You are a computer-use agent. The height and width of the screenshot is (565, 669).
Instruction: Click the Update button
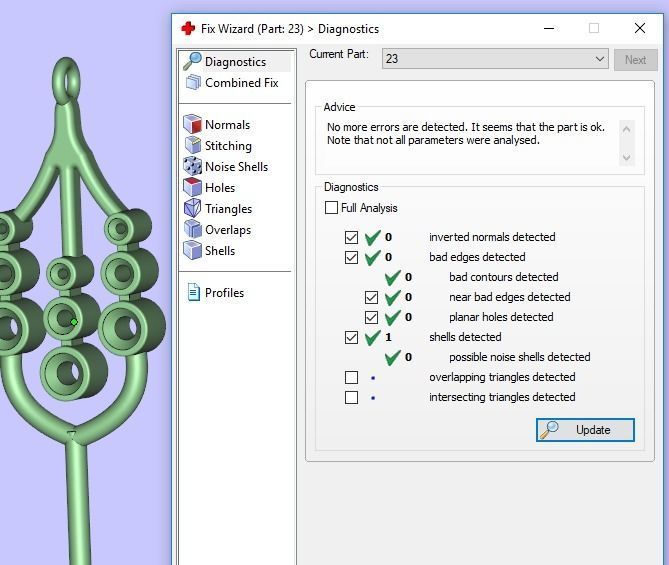(x=585, y=430)
